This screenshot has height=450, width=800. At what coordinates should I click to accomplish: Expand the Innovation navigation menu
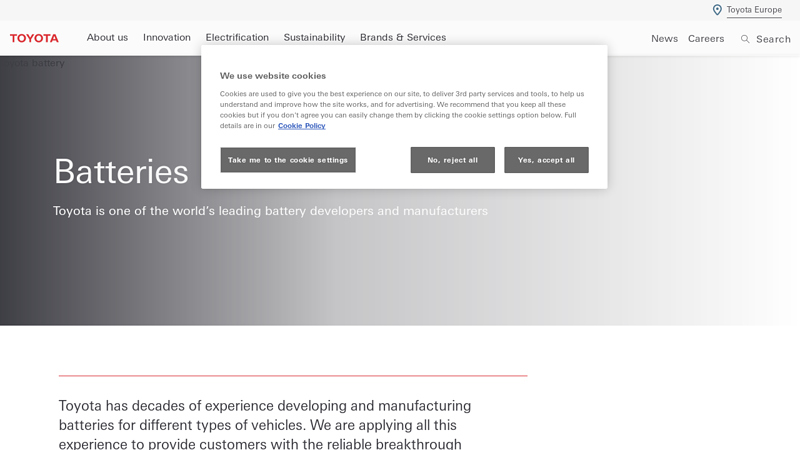pos(166,37)
